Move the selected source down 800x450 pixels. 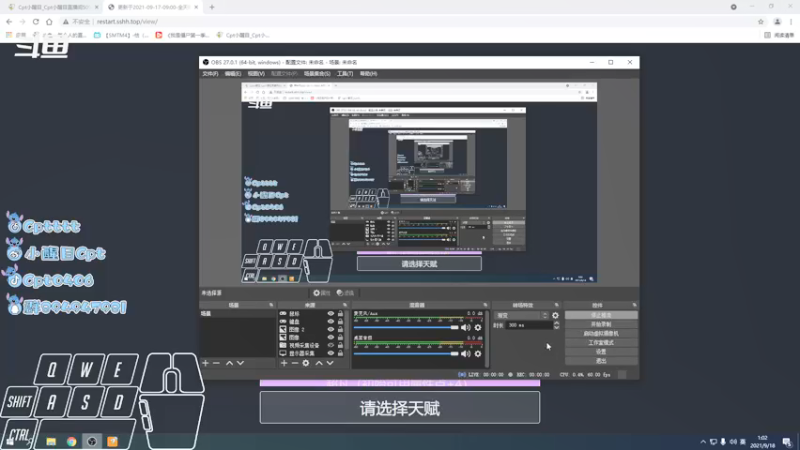pyautogui.click(x=330, y=363)
